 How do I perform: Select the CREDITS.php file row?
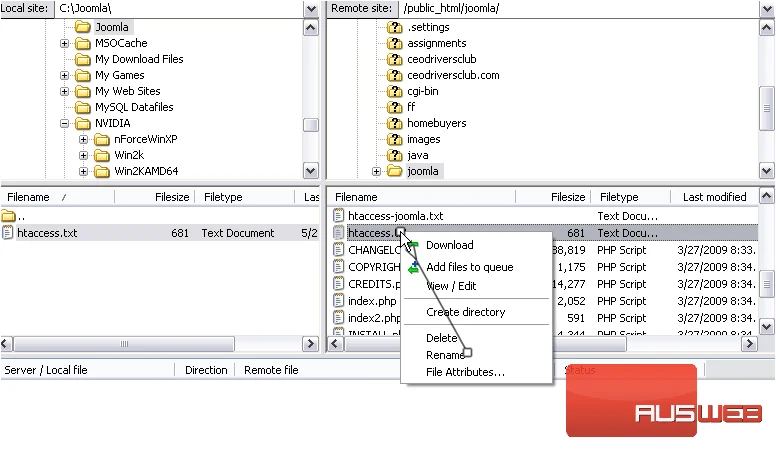click(x=542, y=284)
